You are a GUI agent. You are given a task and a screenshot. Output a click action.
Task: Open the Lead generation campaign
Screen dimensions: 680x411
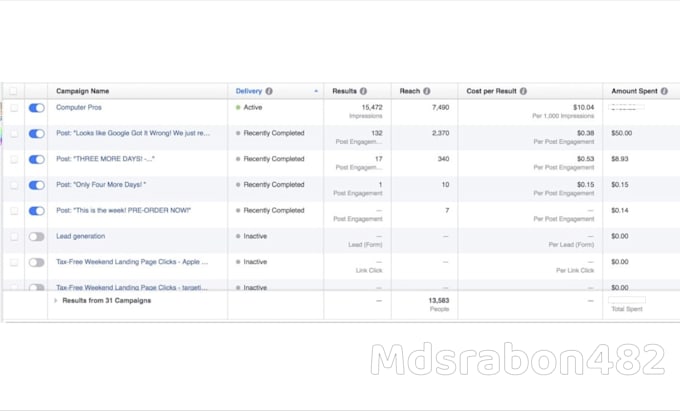pyautogui.click(x=81, y=236)
